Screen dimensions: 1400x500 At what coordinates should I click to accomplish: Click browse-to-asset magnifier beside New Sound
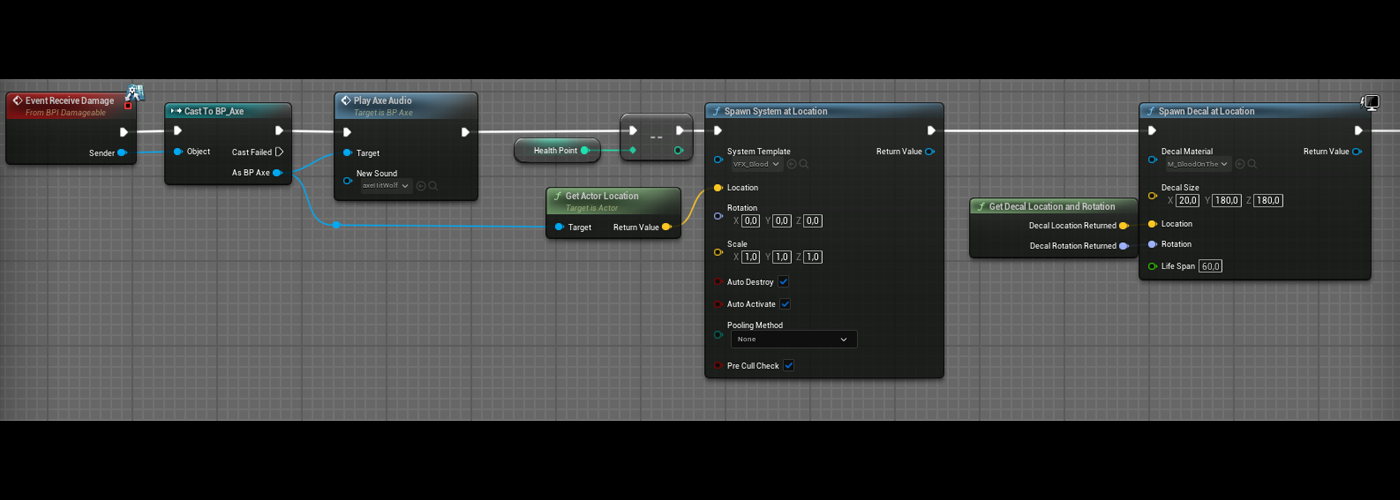pos(433,186)
